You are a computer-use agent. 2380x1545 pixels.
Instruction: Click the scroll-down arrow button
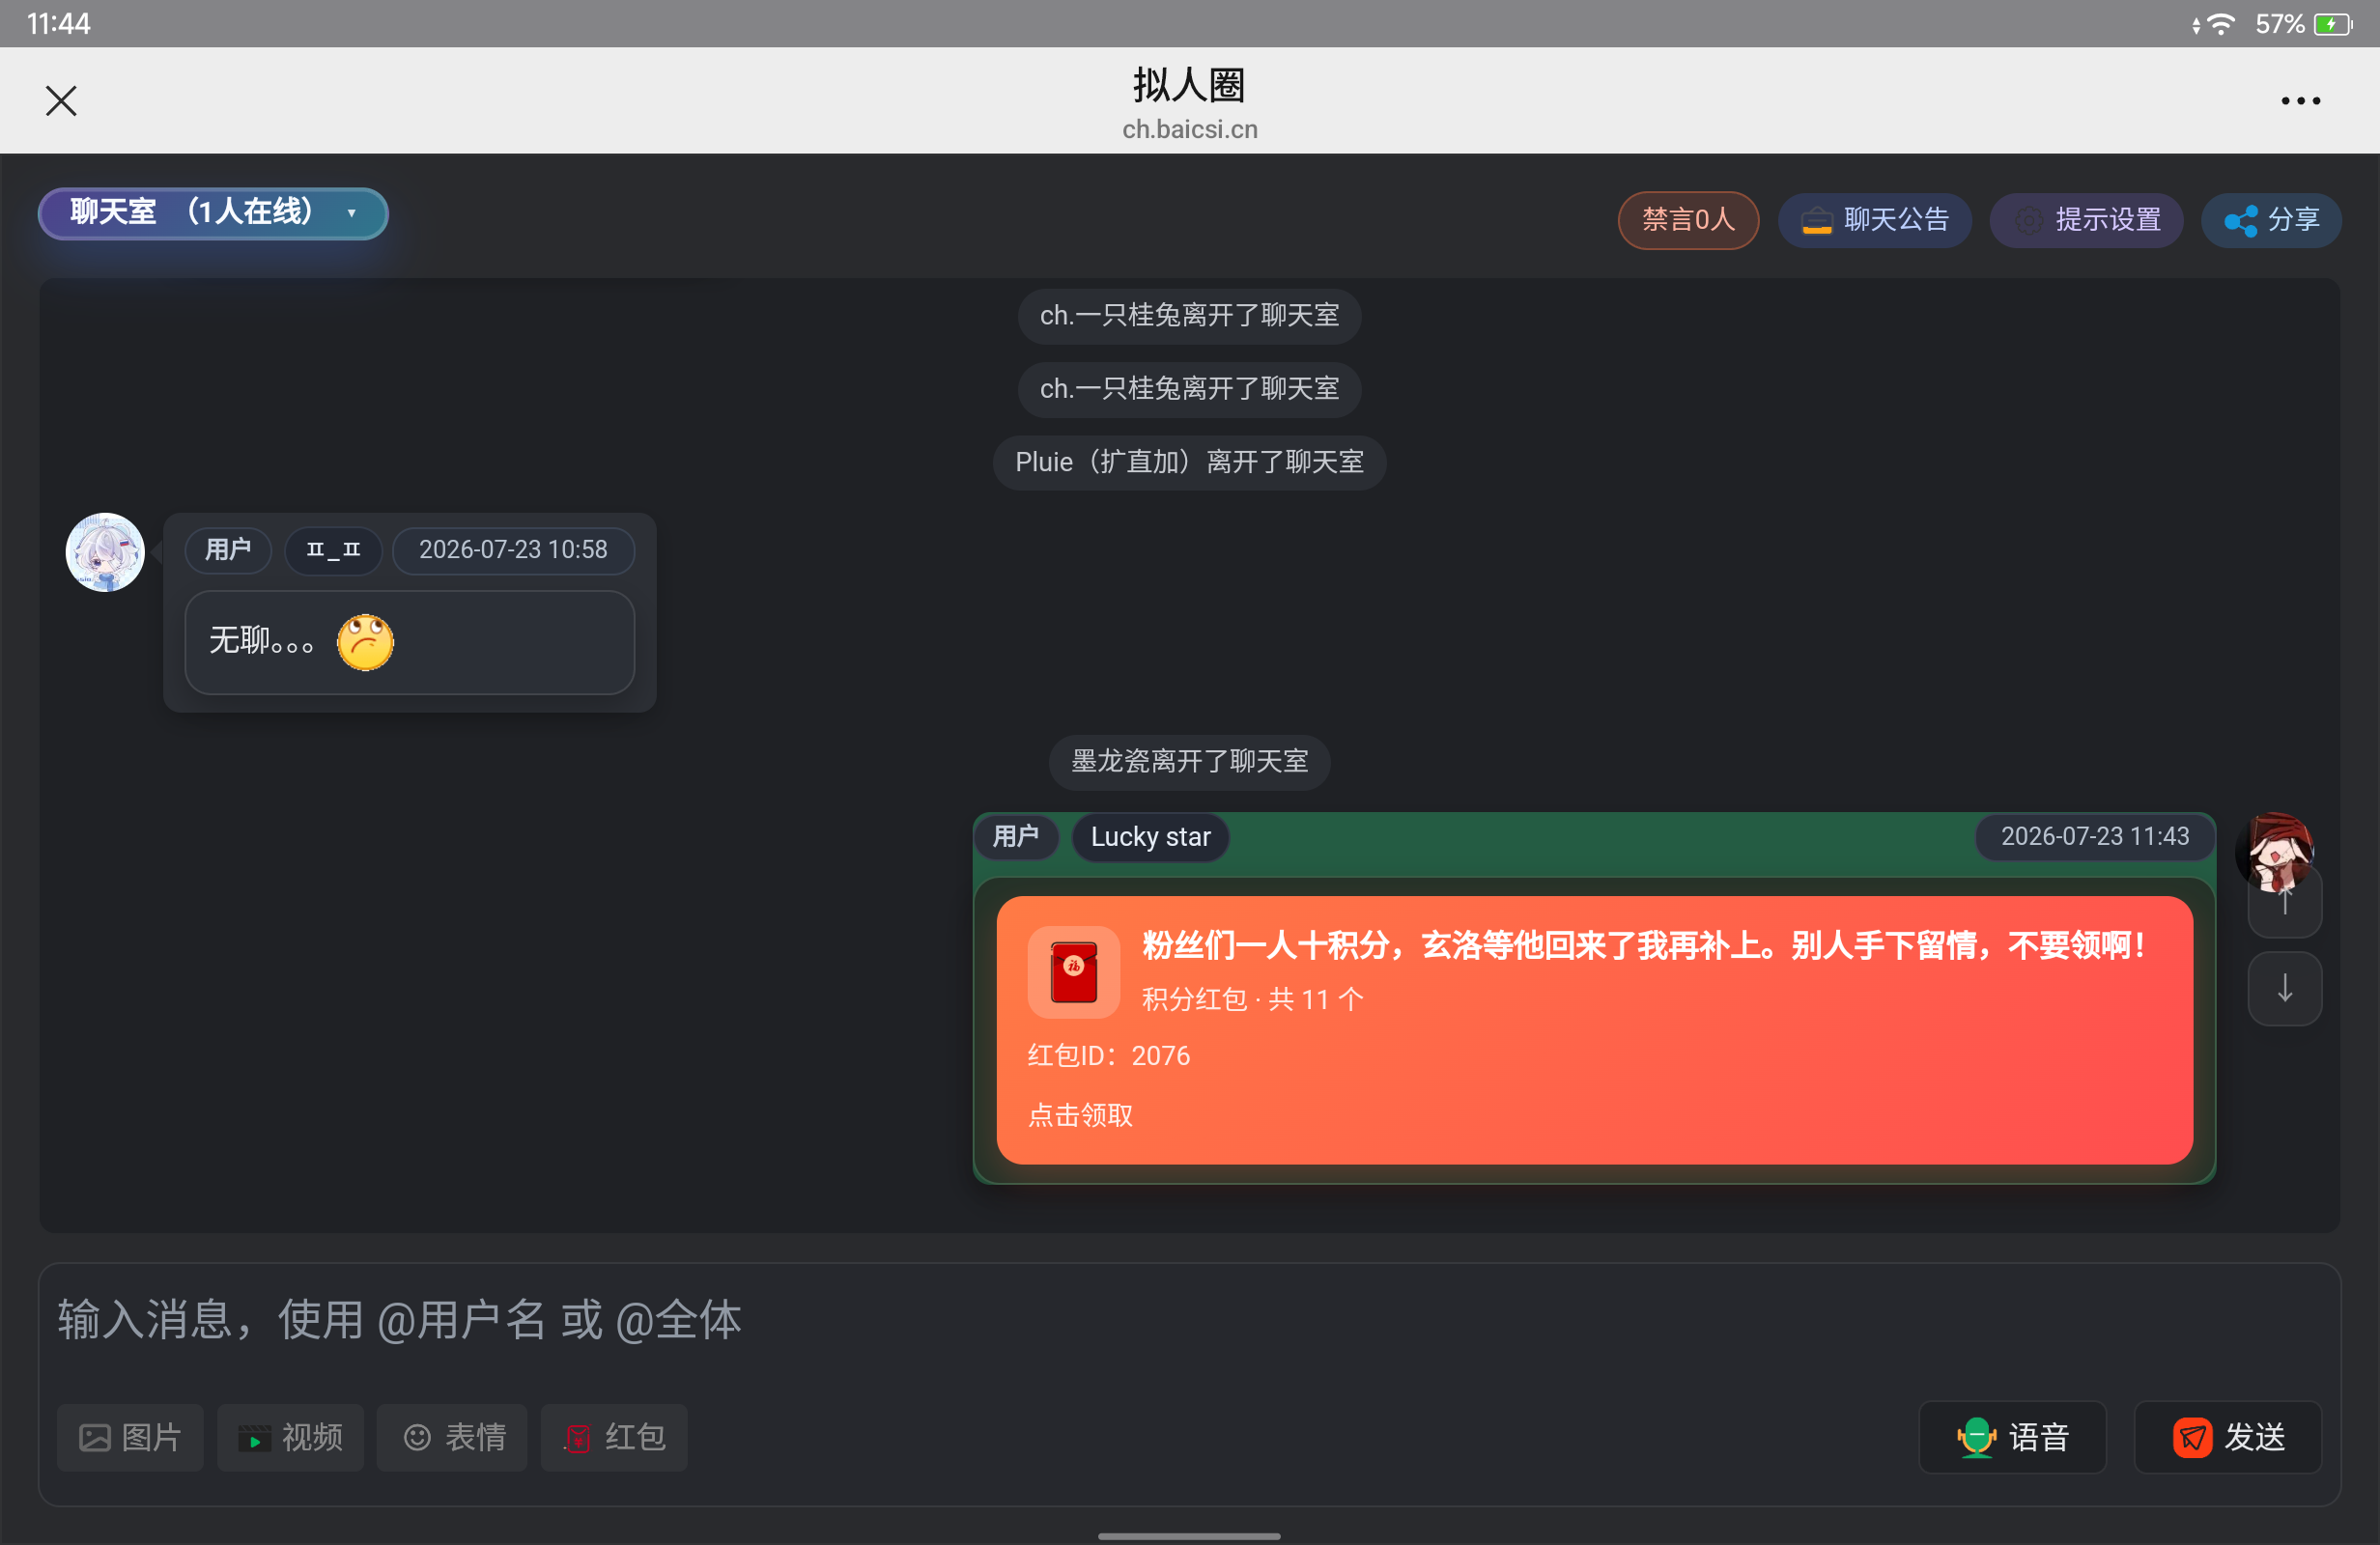pos(2285,989)
